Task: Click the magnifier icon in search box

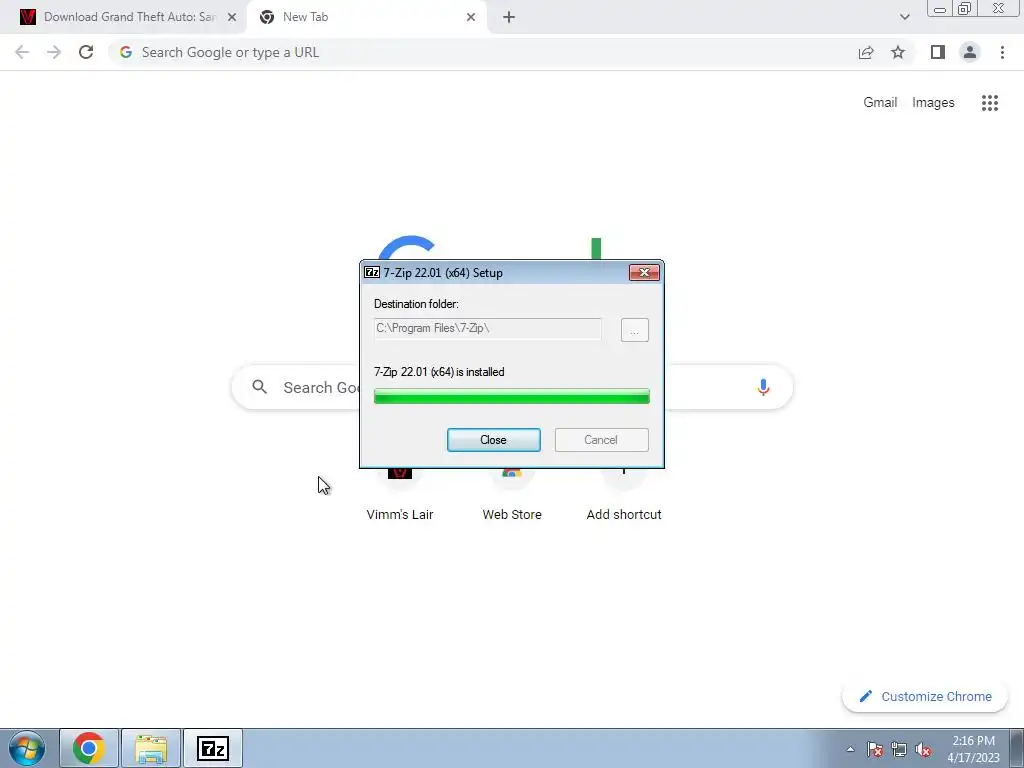Action: (259, 387)
